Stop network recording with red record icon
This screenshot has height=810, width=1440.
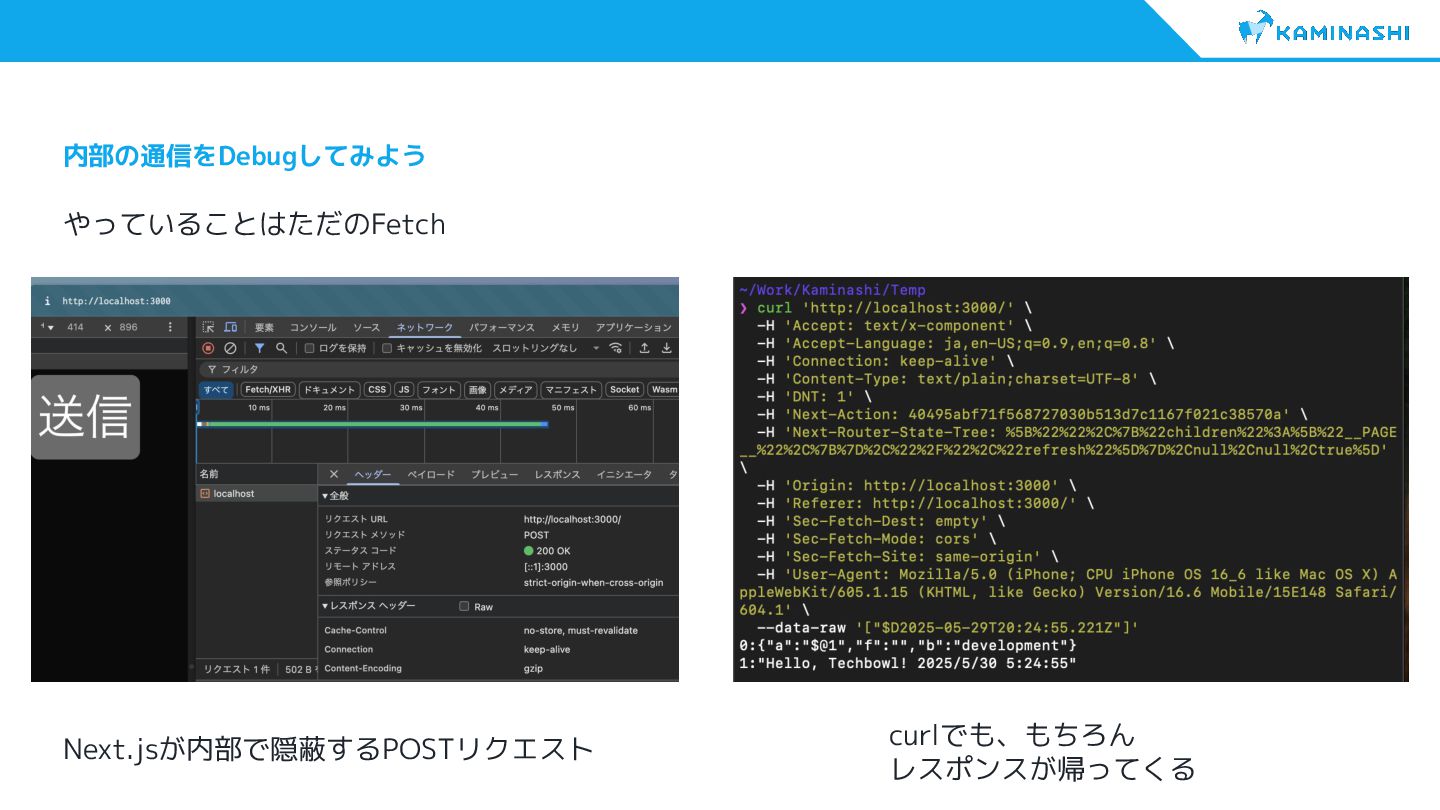pos(208,348)
